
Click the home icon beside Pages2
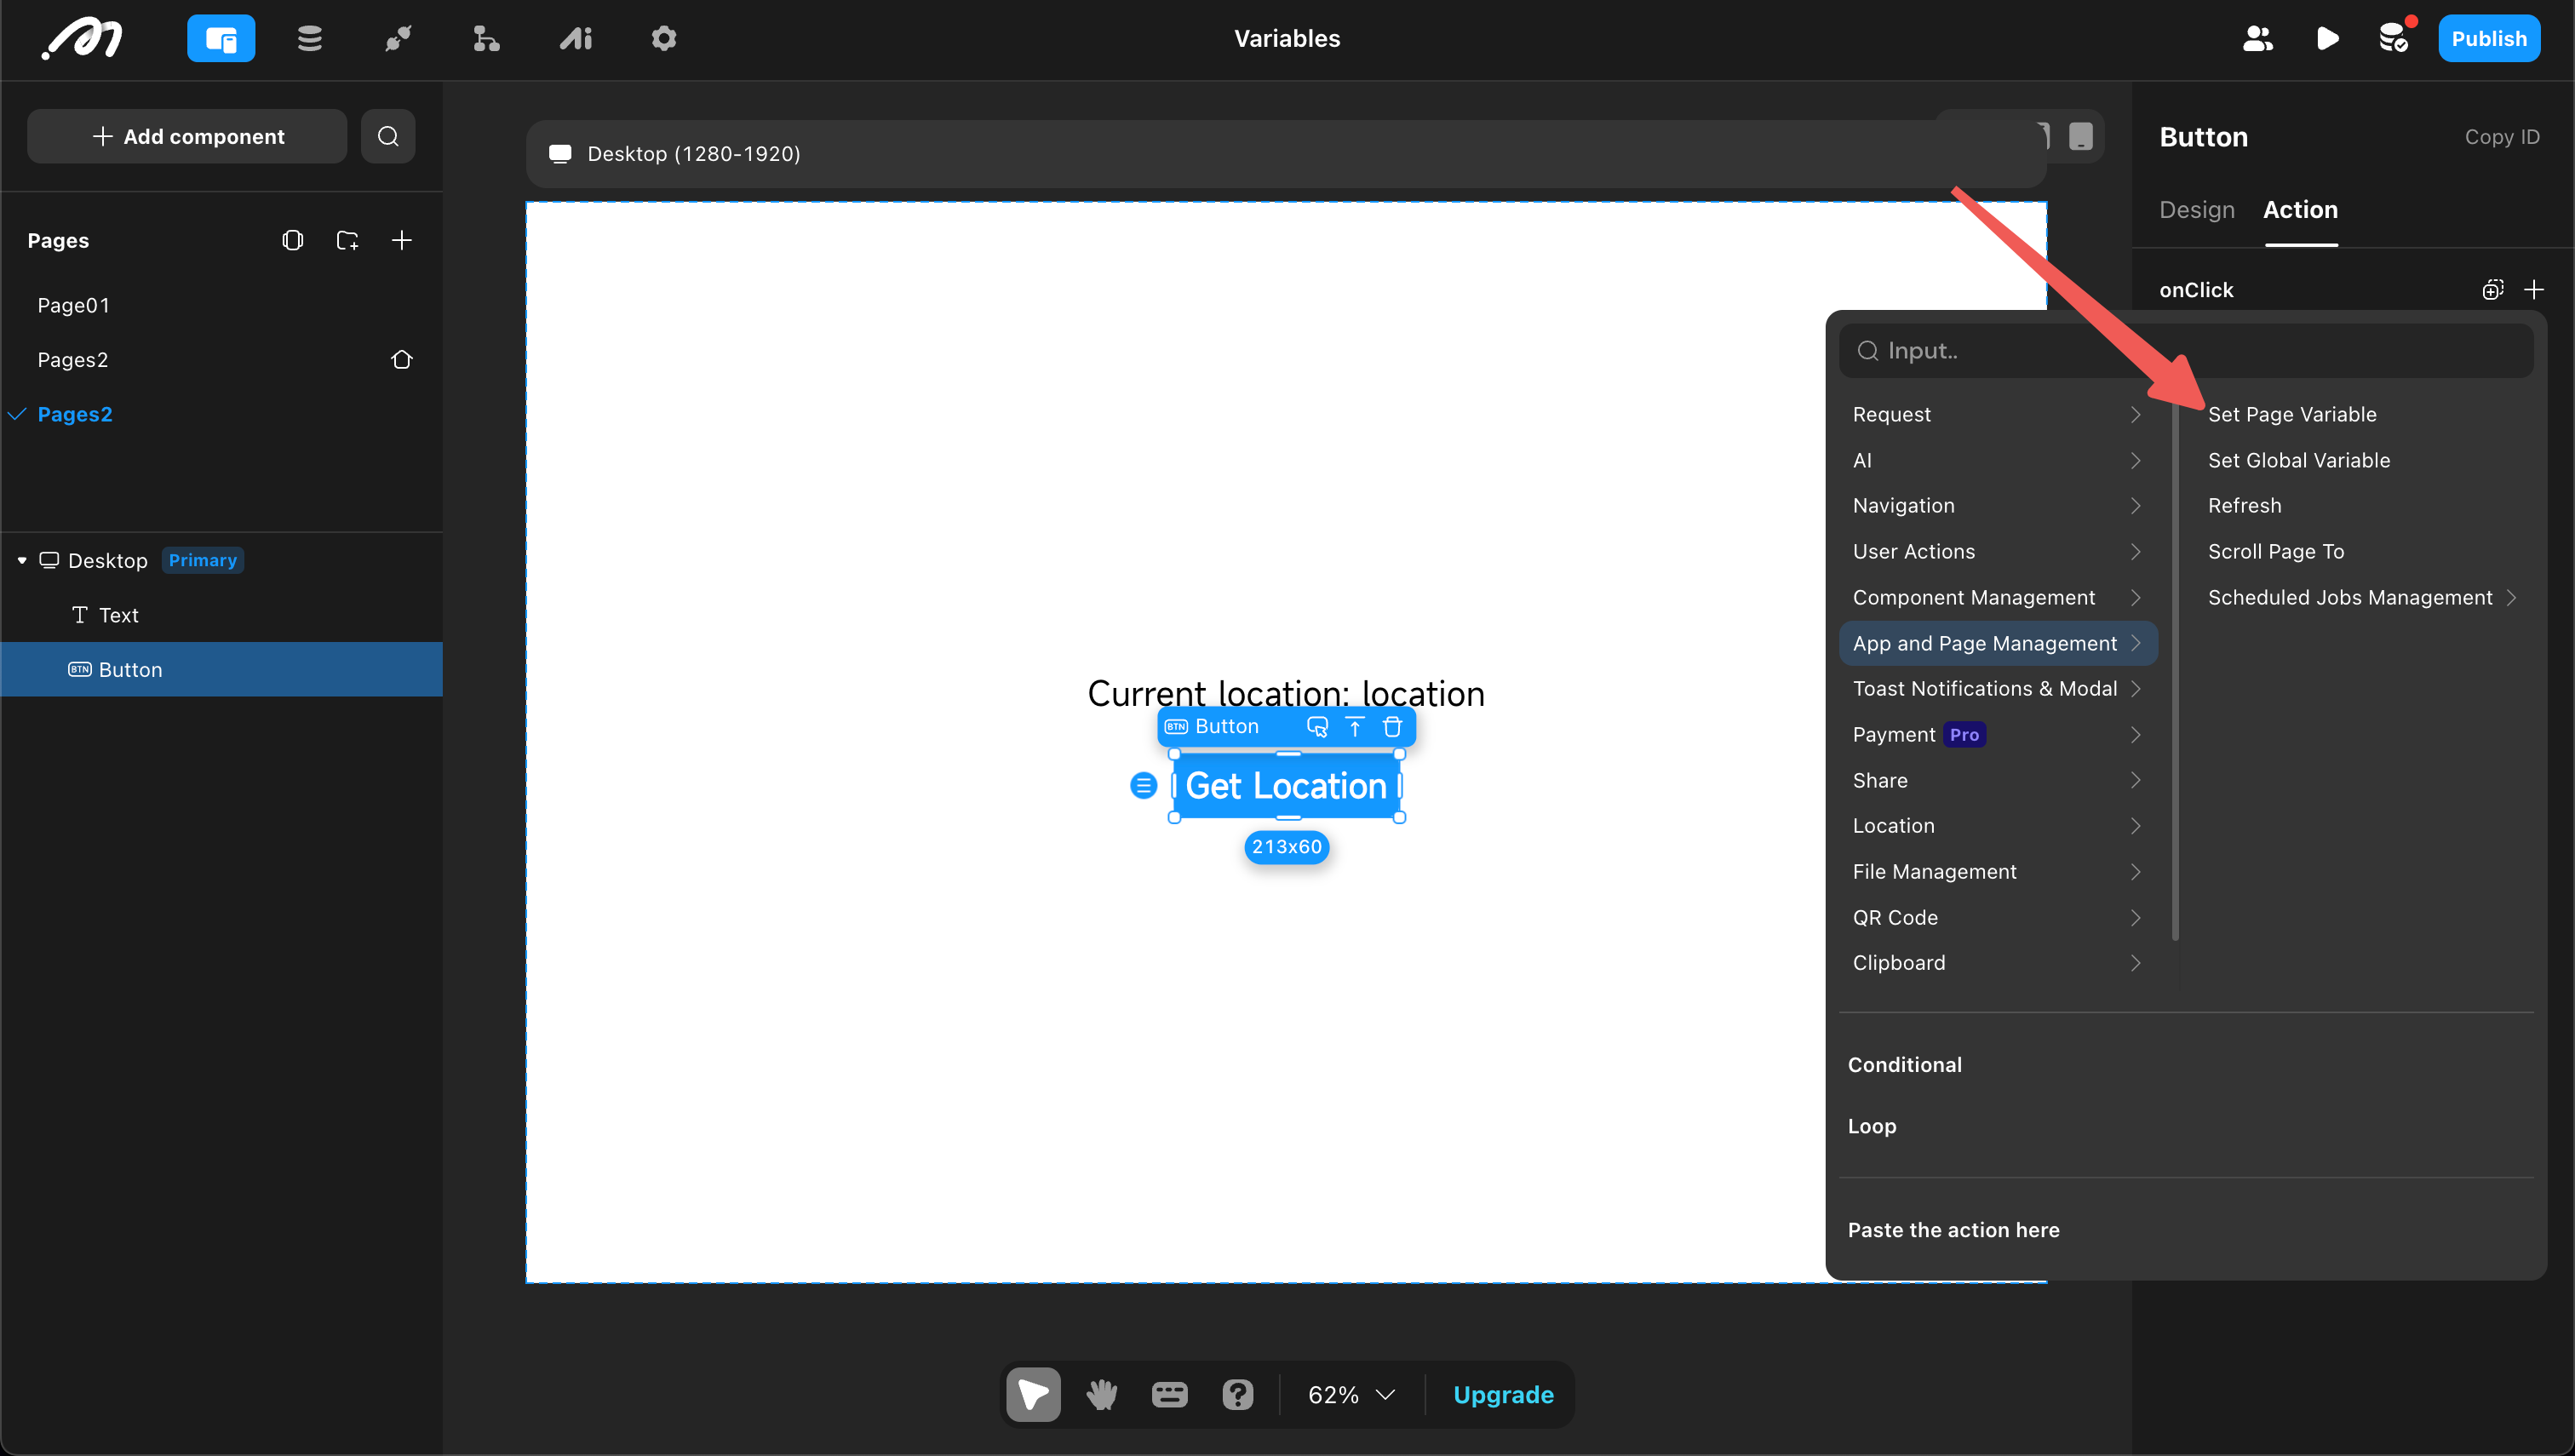[402, 359]
